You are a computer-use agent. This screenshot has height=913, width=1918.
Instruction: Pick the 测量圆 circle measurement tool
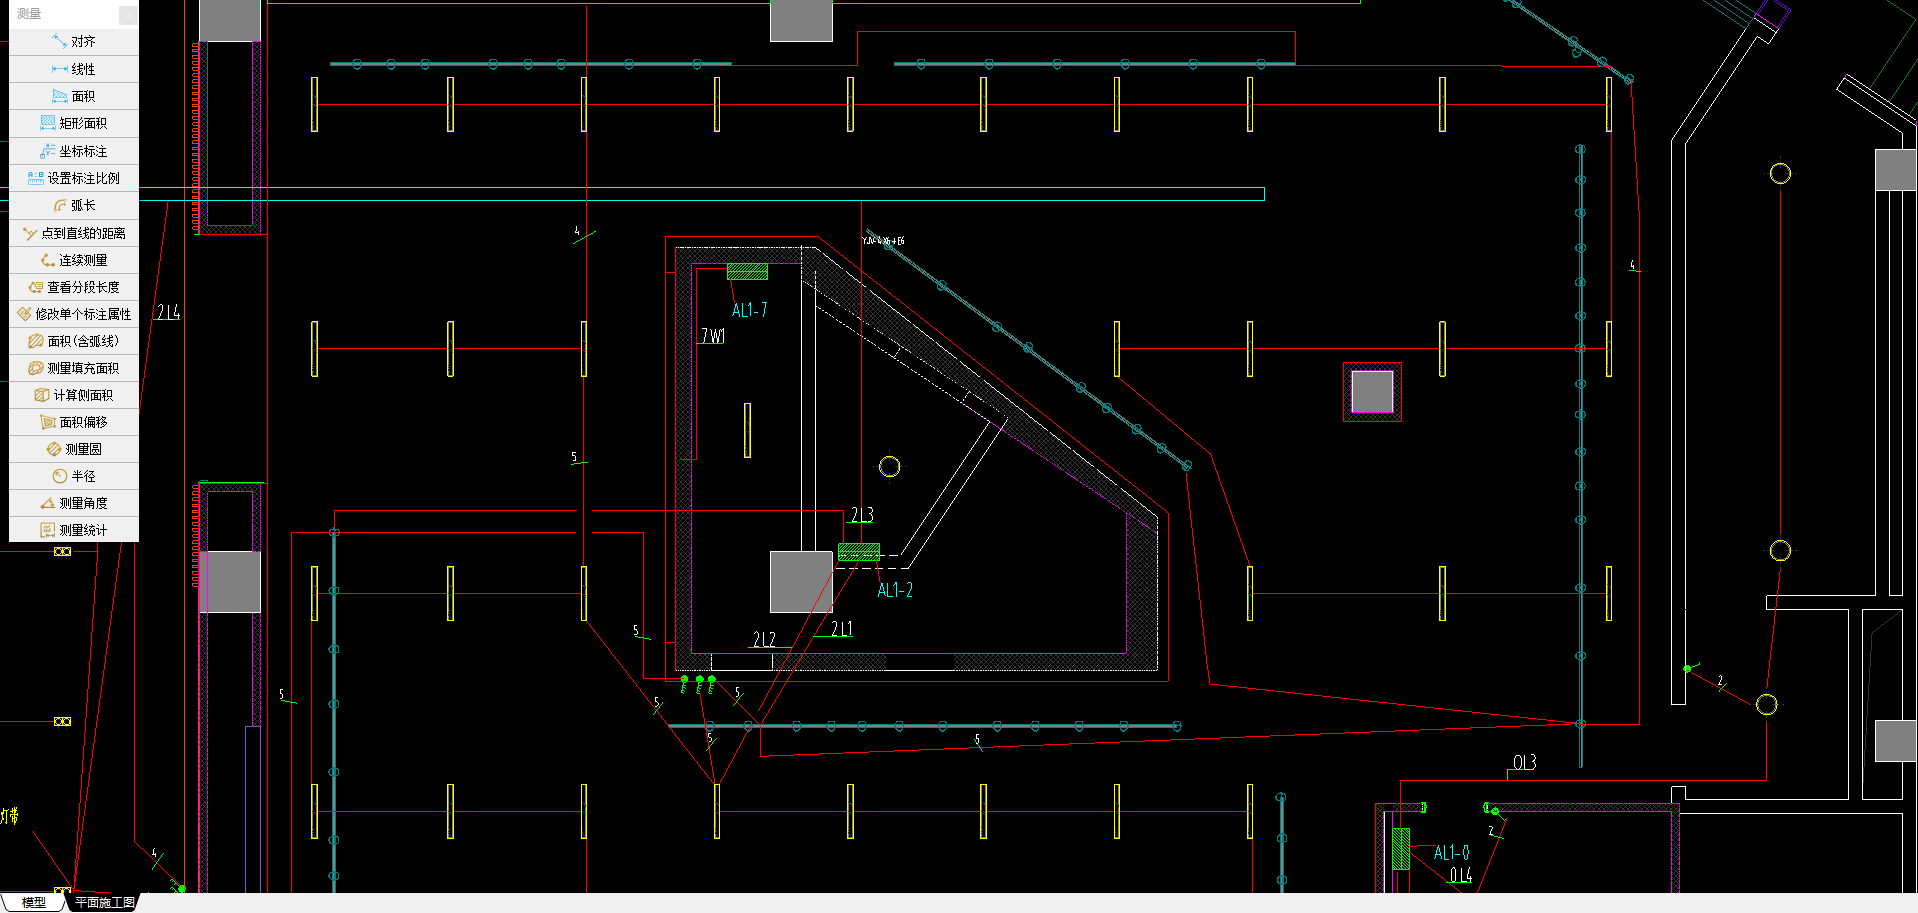(x=74, y=449)
